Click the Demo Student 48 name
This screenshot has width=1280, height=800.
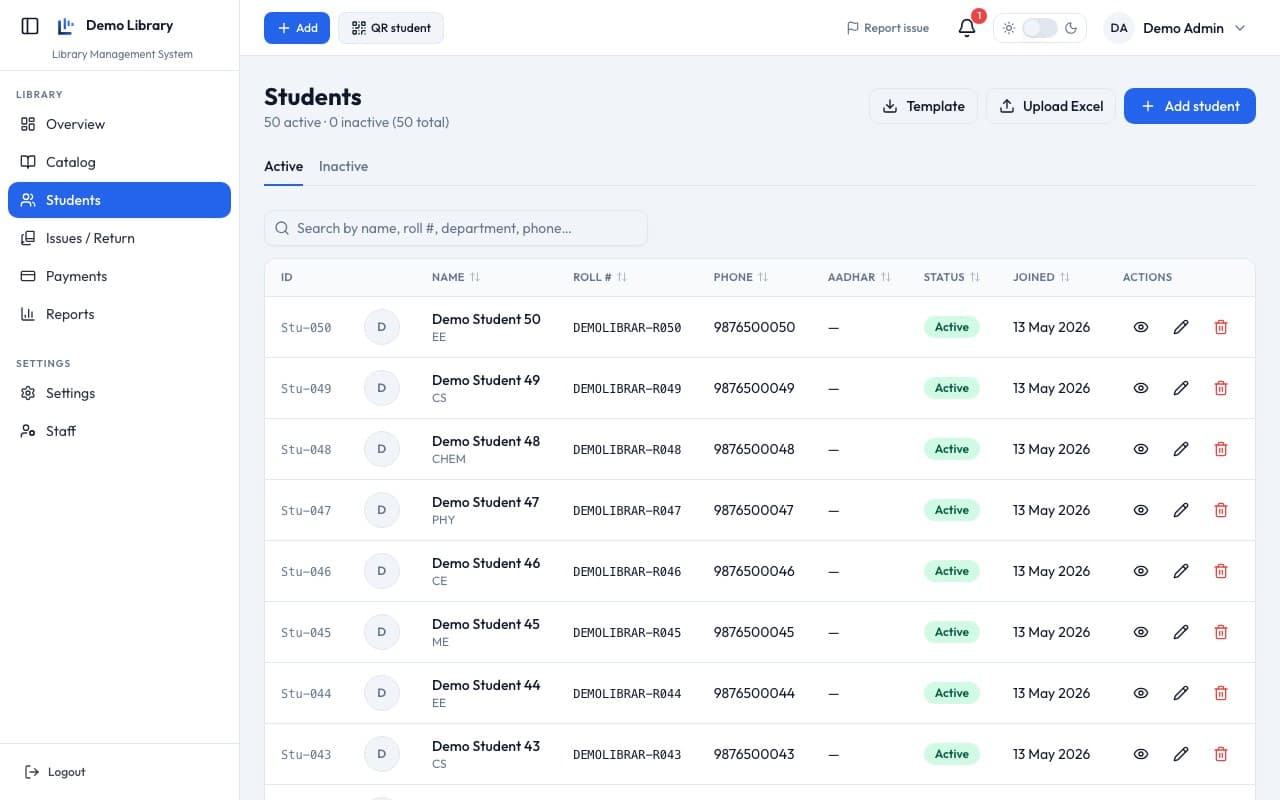[486, 441]
